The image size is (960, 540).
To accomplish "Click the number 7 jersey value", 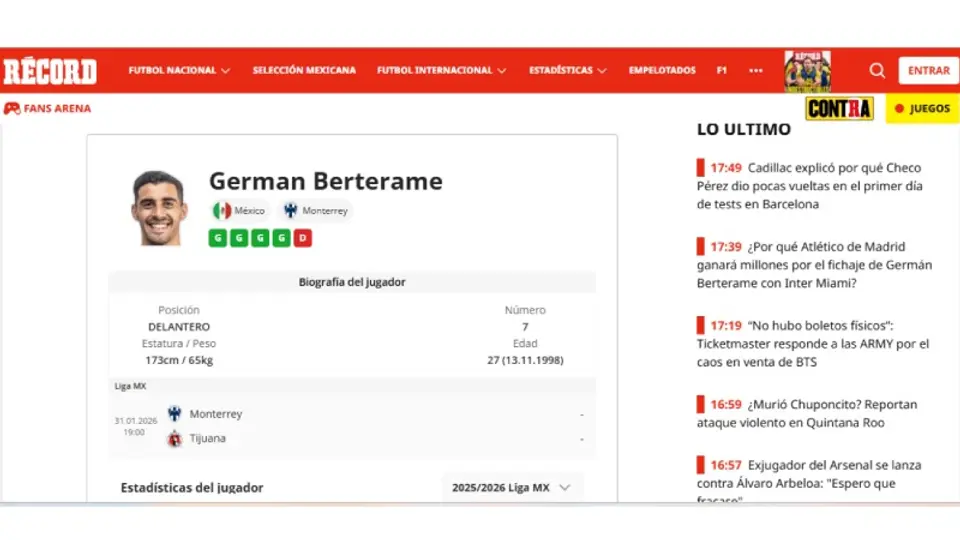I will pyautogui.click(x=525, y=327).
